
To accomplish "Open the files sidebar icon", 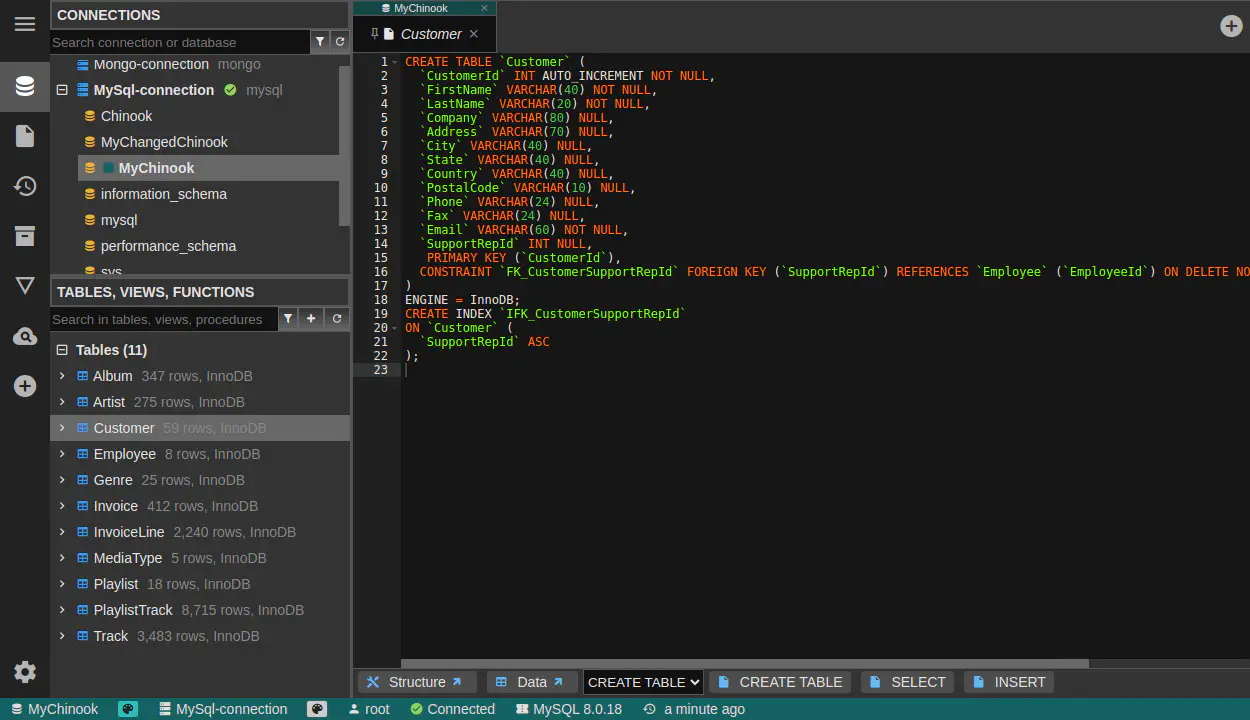I will click(x=25, y=136).
